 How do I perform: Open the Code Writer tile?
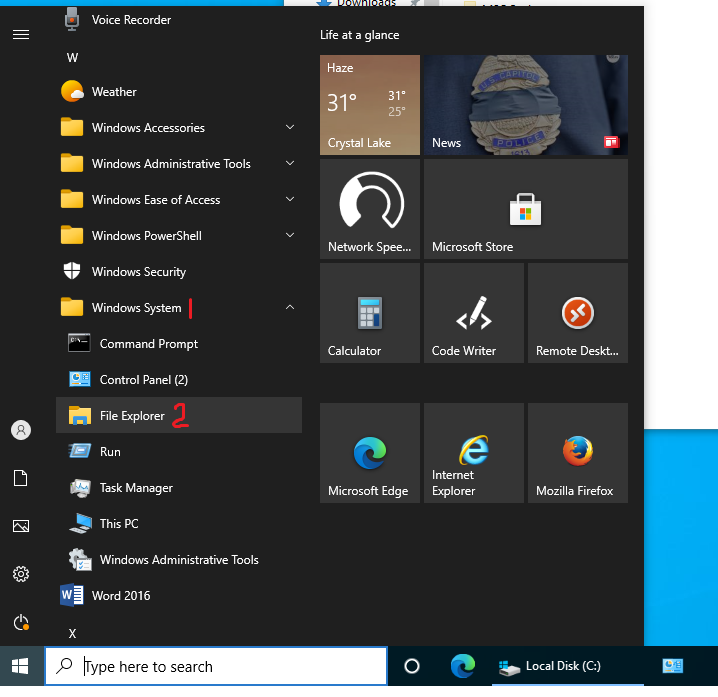pos(474,313)
